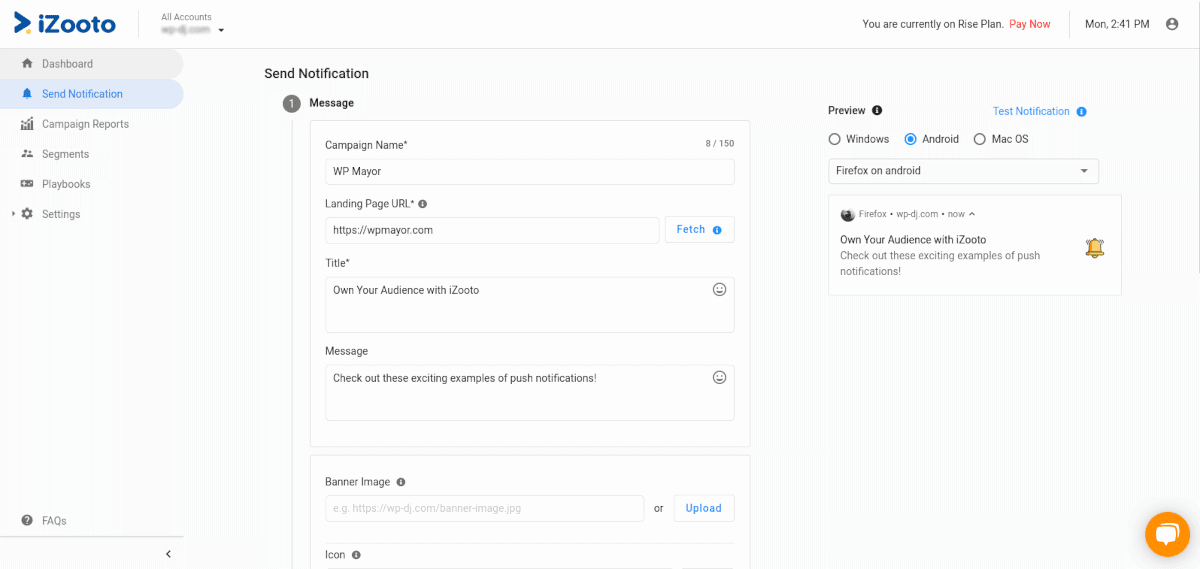Image resolution: width=1200 pixels, height=569 pixels.
Task: Go to Dashboard menu item
Action: click(91, 64)
